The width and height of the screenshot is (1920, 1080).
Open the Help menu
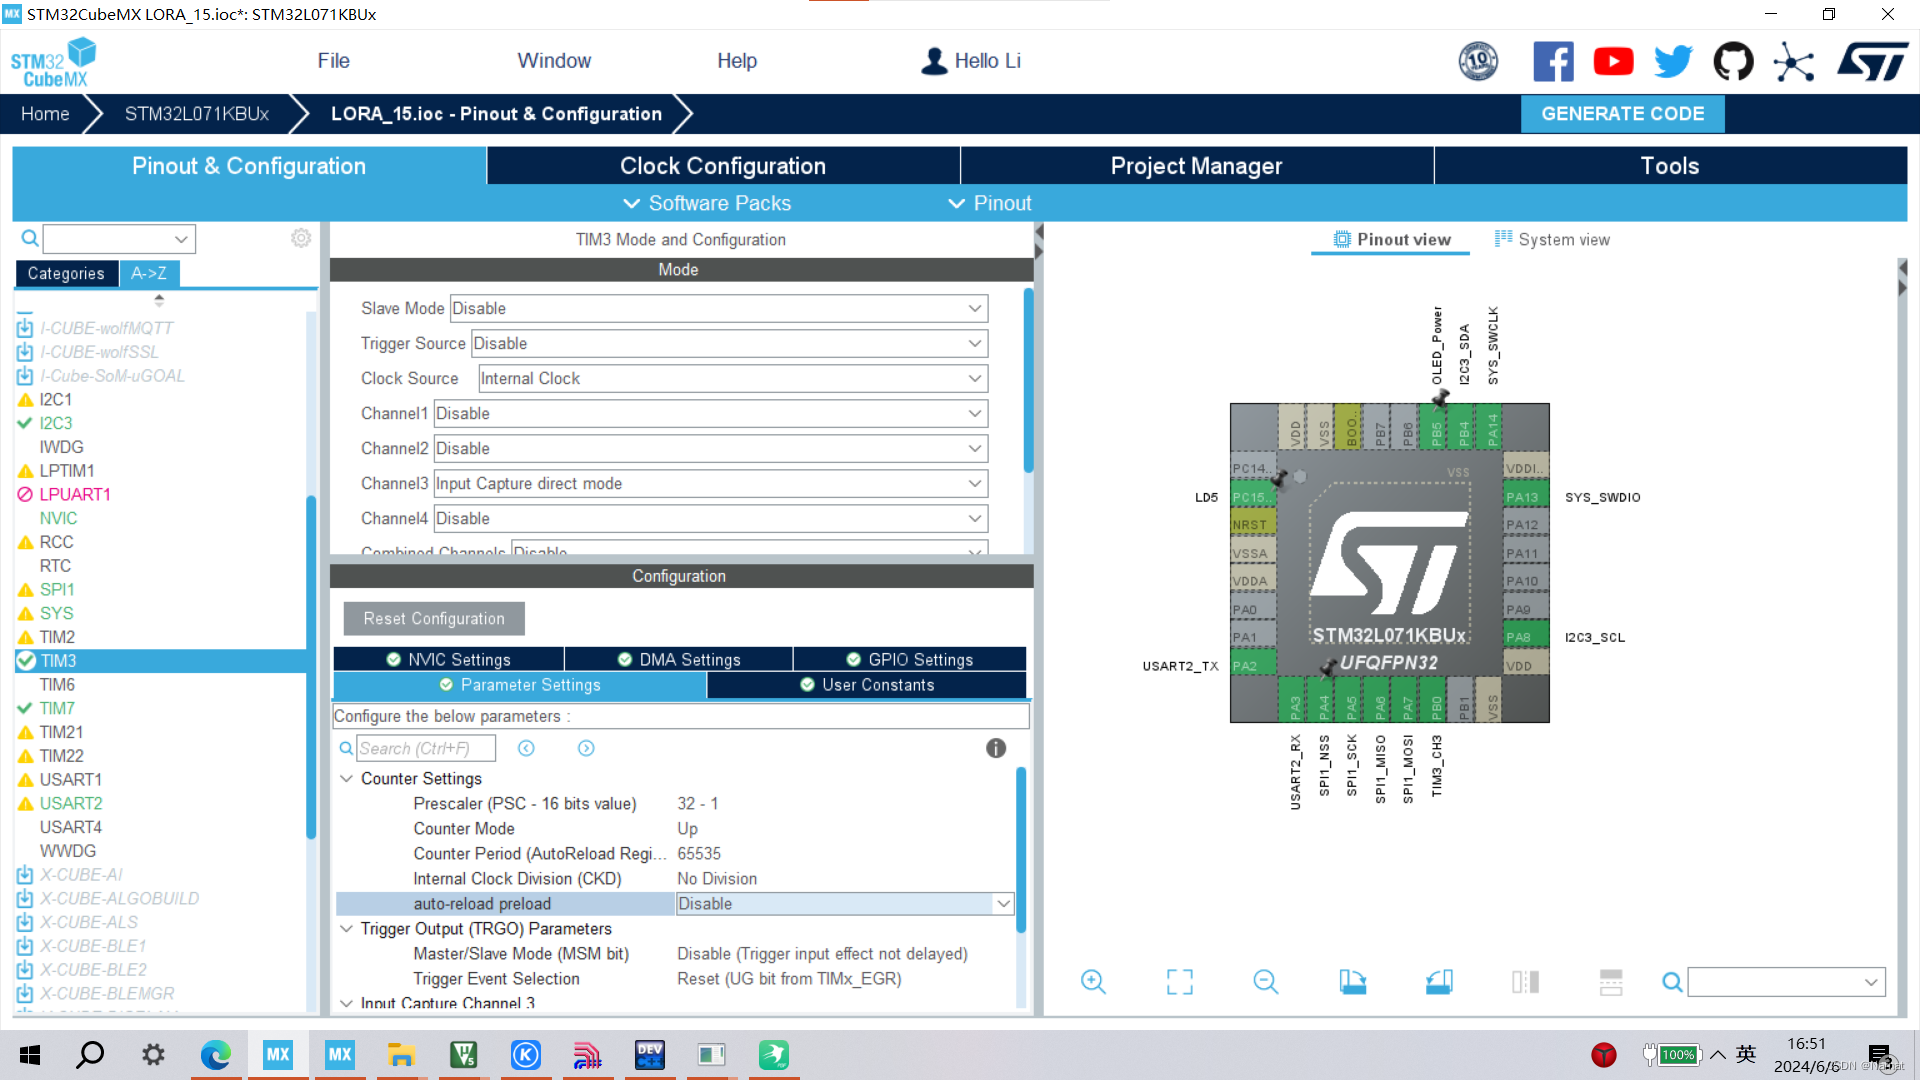[737, 61]
